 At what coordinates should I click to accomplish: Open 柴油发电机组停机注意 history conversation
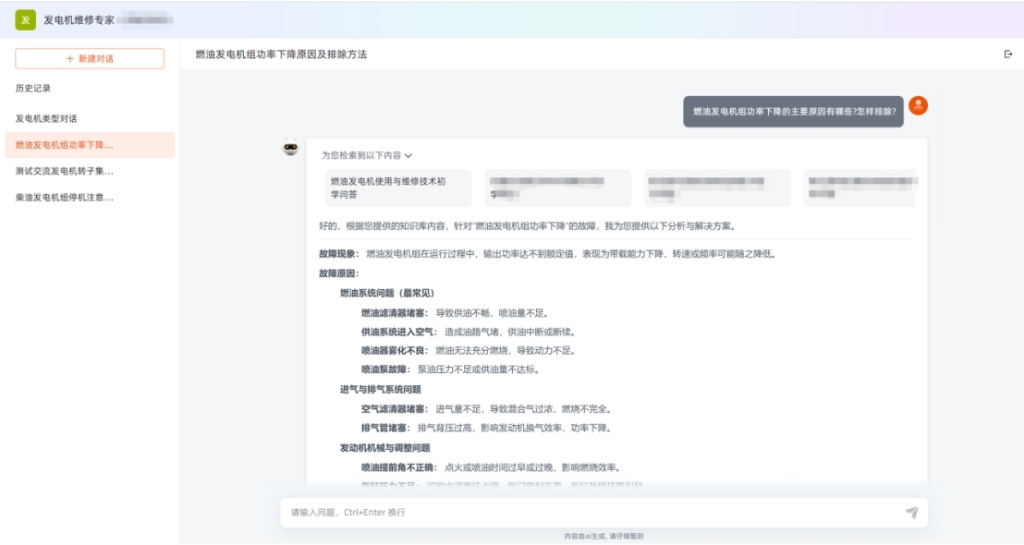click(89, 197)
